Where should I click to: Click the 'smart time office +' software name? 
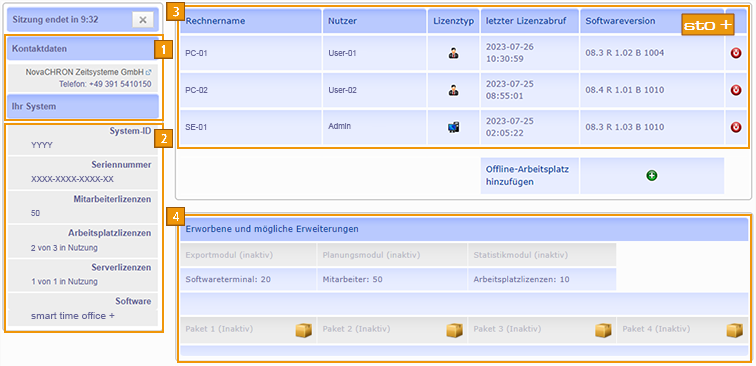click(73, 316)
